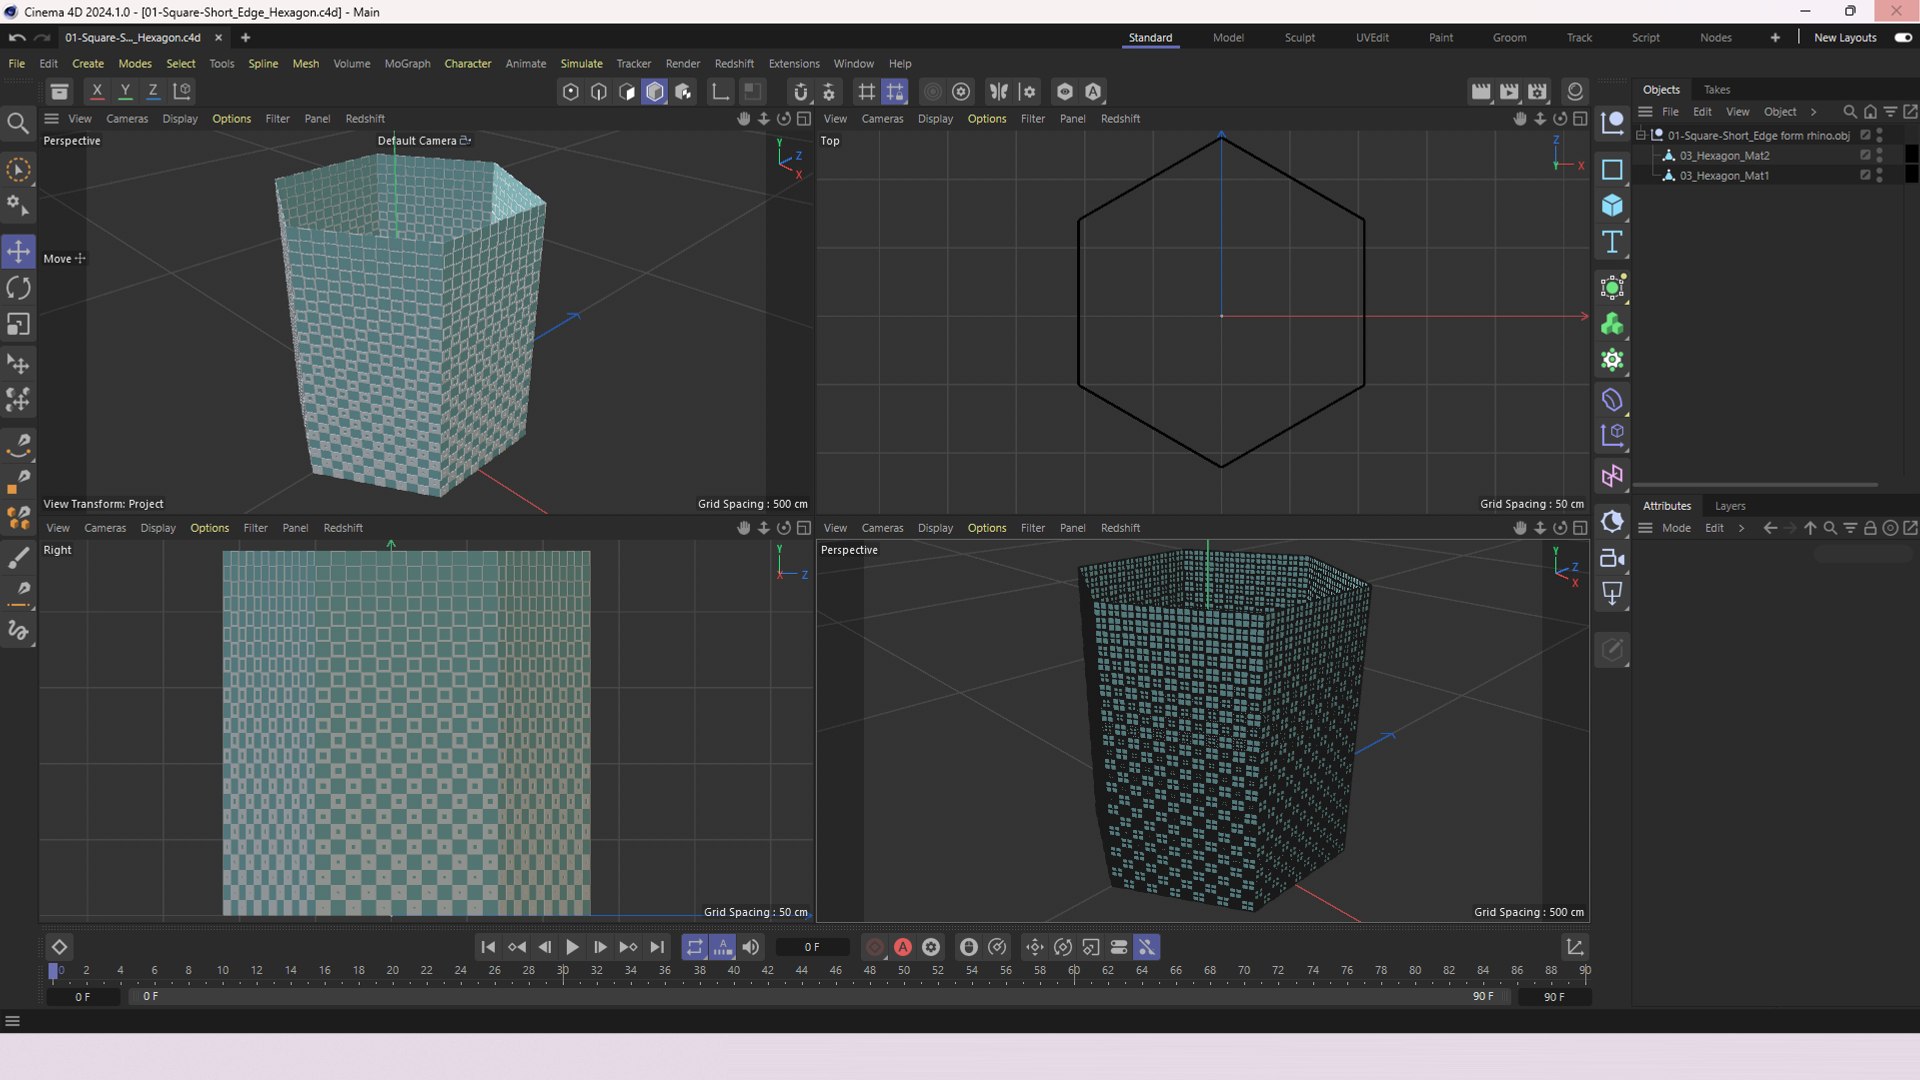Viewport: 1920px width, 1080px height.
Task: Go to start of animation
Action: tap(488, 947)
